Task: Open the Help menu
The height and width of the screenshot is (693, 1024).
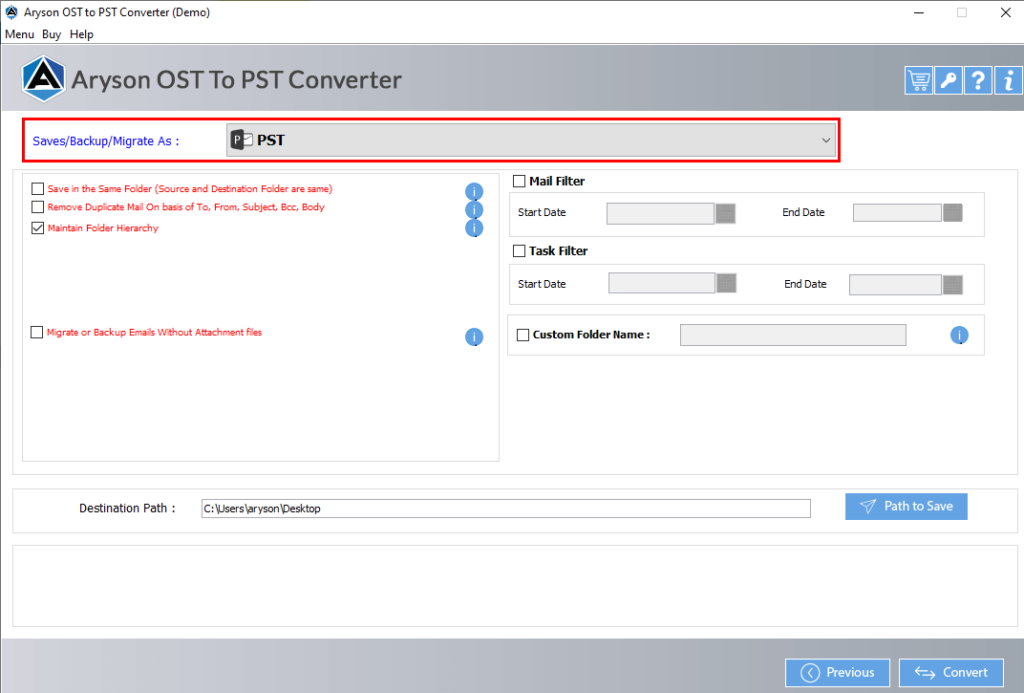Action: click(x=82, y=35)
